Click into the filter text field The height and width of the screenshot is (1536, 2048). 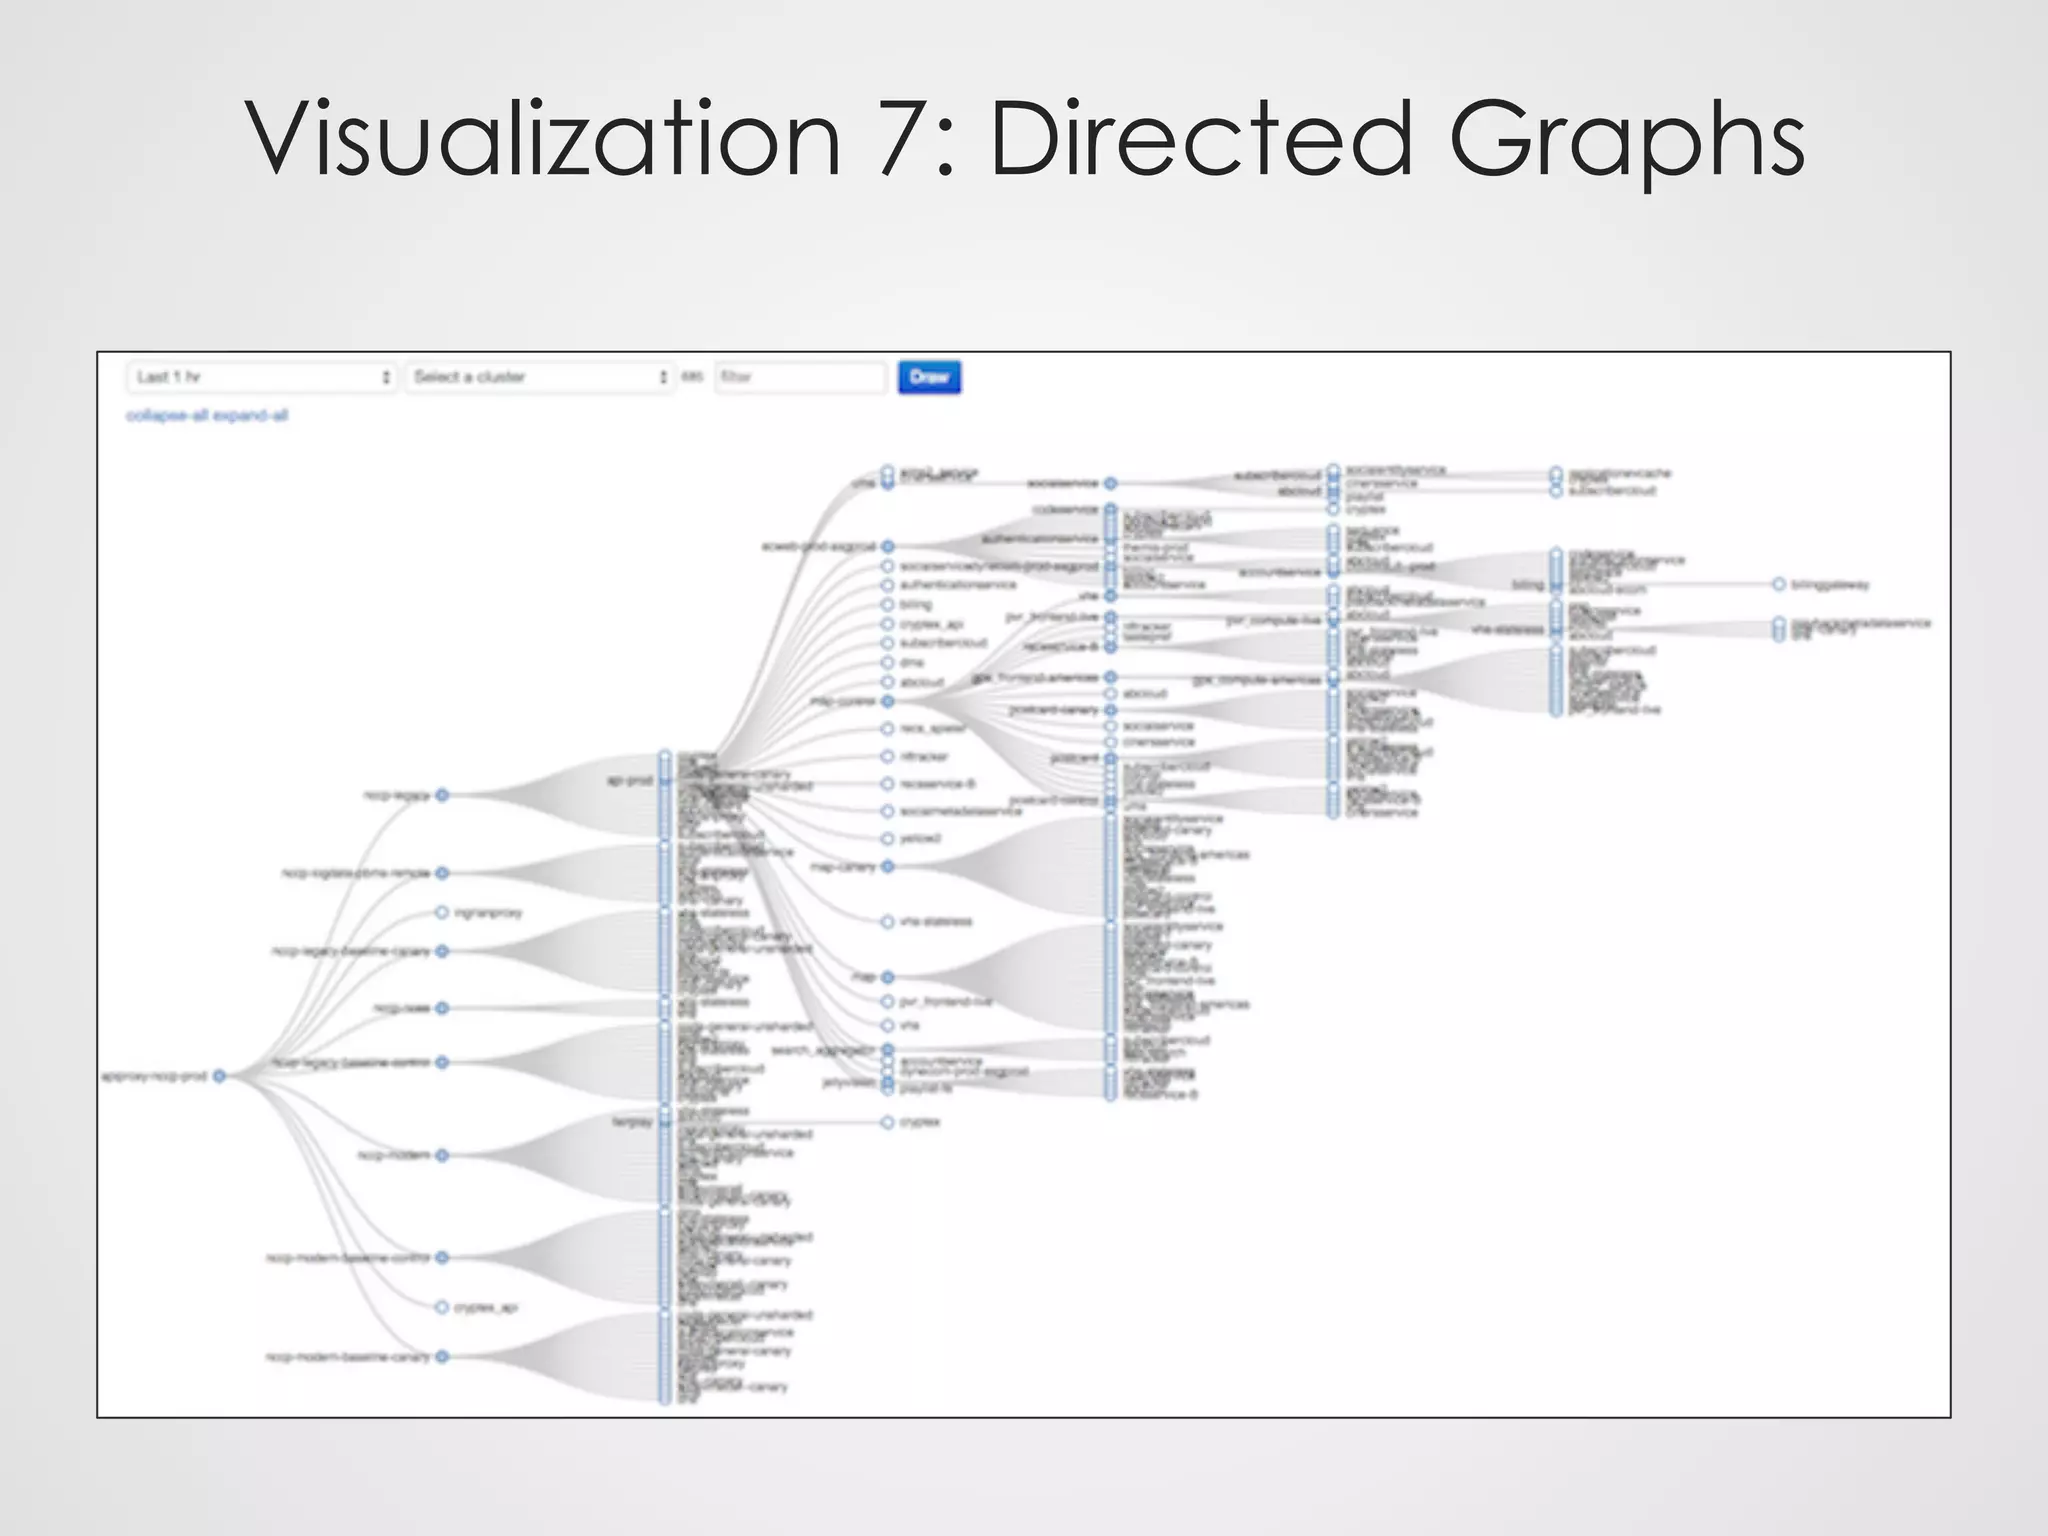[x=800, y=377]
